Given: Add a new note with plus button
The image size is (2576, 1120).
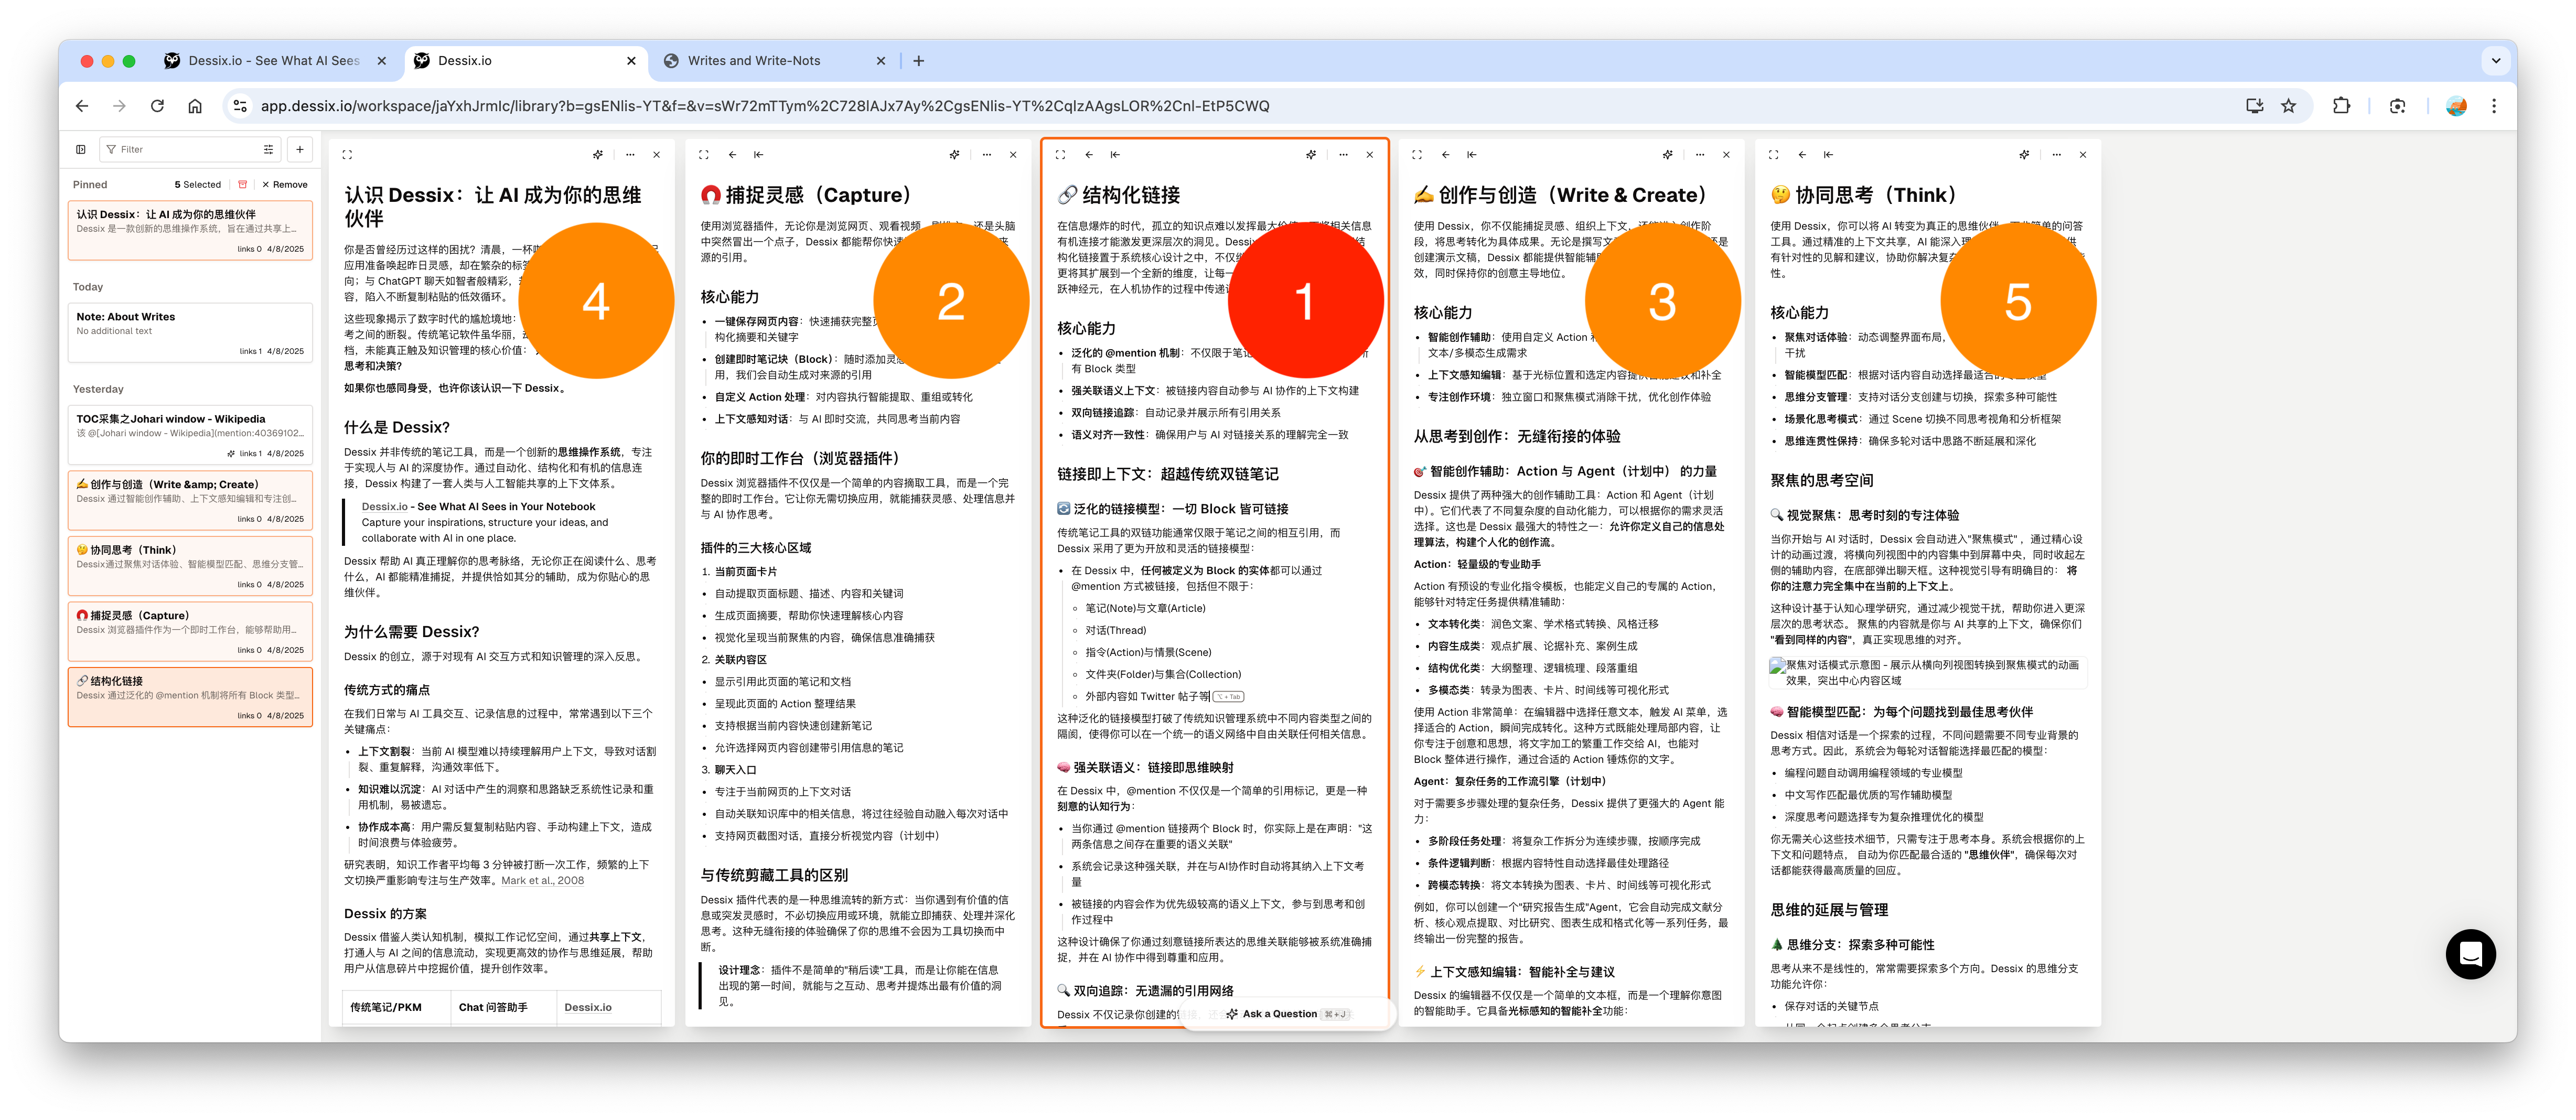Looking at the screenshot, I should click(300, 149).
